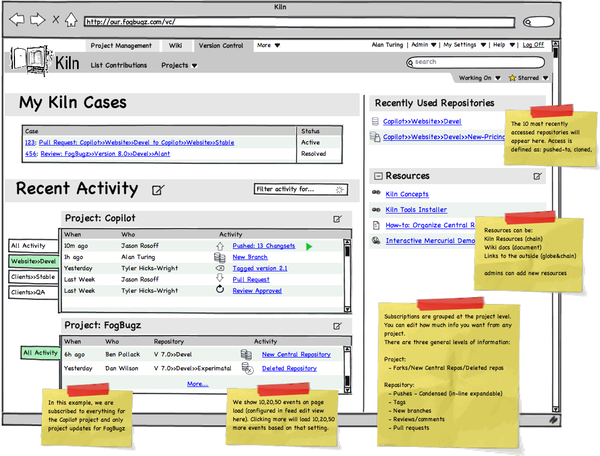Open the Working On dropdown

(480, 77)
